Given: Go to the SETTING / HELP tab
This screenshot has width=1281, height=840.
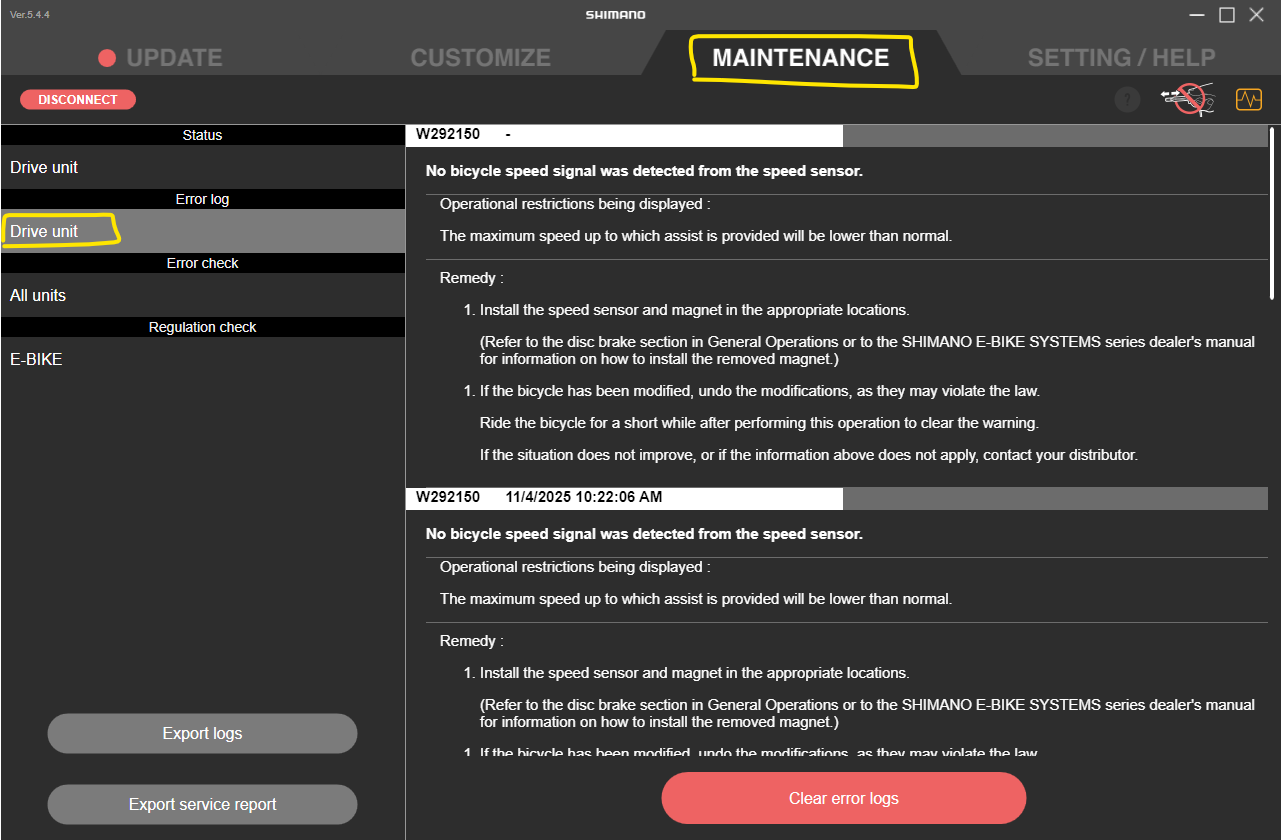Looking at the screenshot, I should 1122,58.
